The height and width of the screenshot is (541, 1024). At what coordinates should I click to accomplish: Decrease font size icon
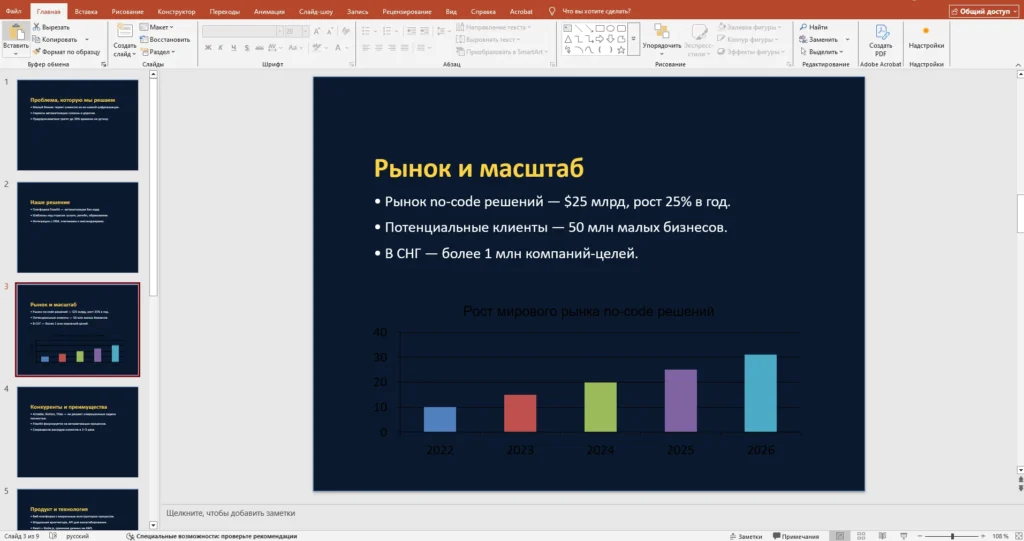330,31
